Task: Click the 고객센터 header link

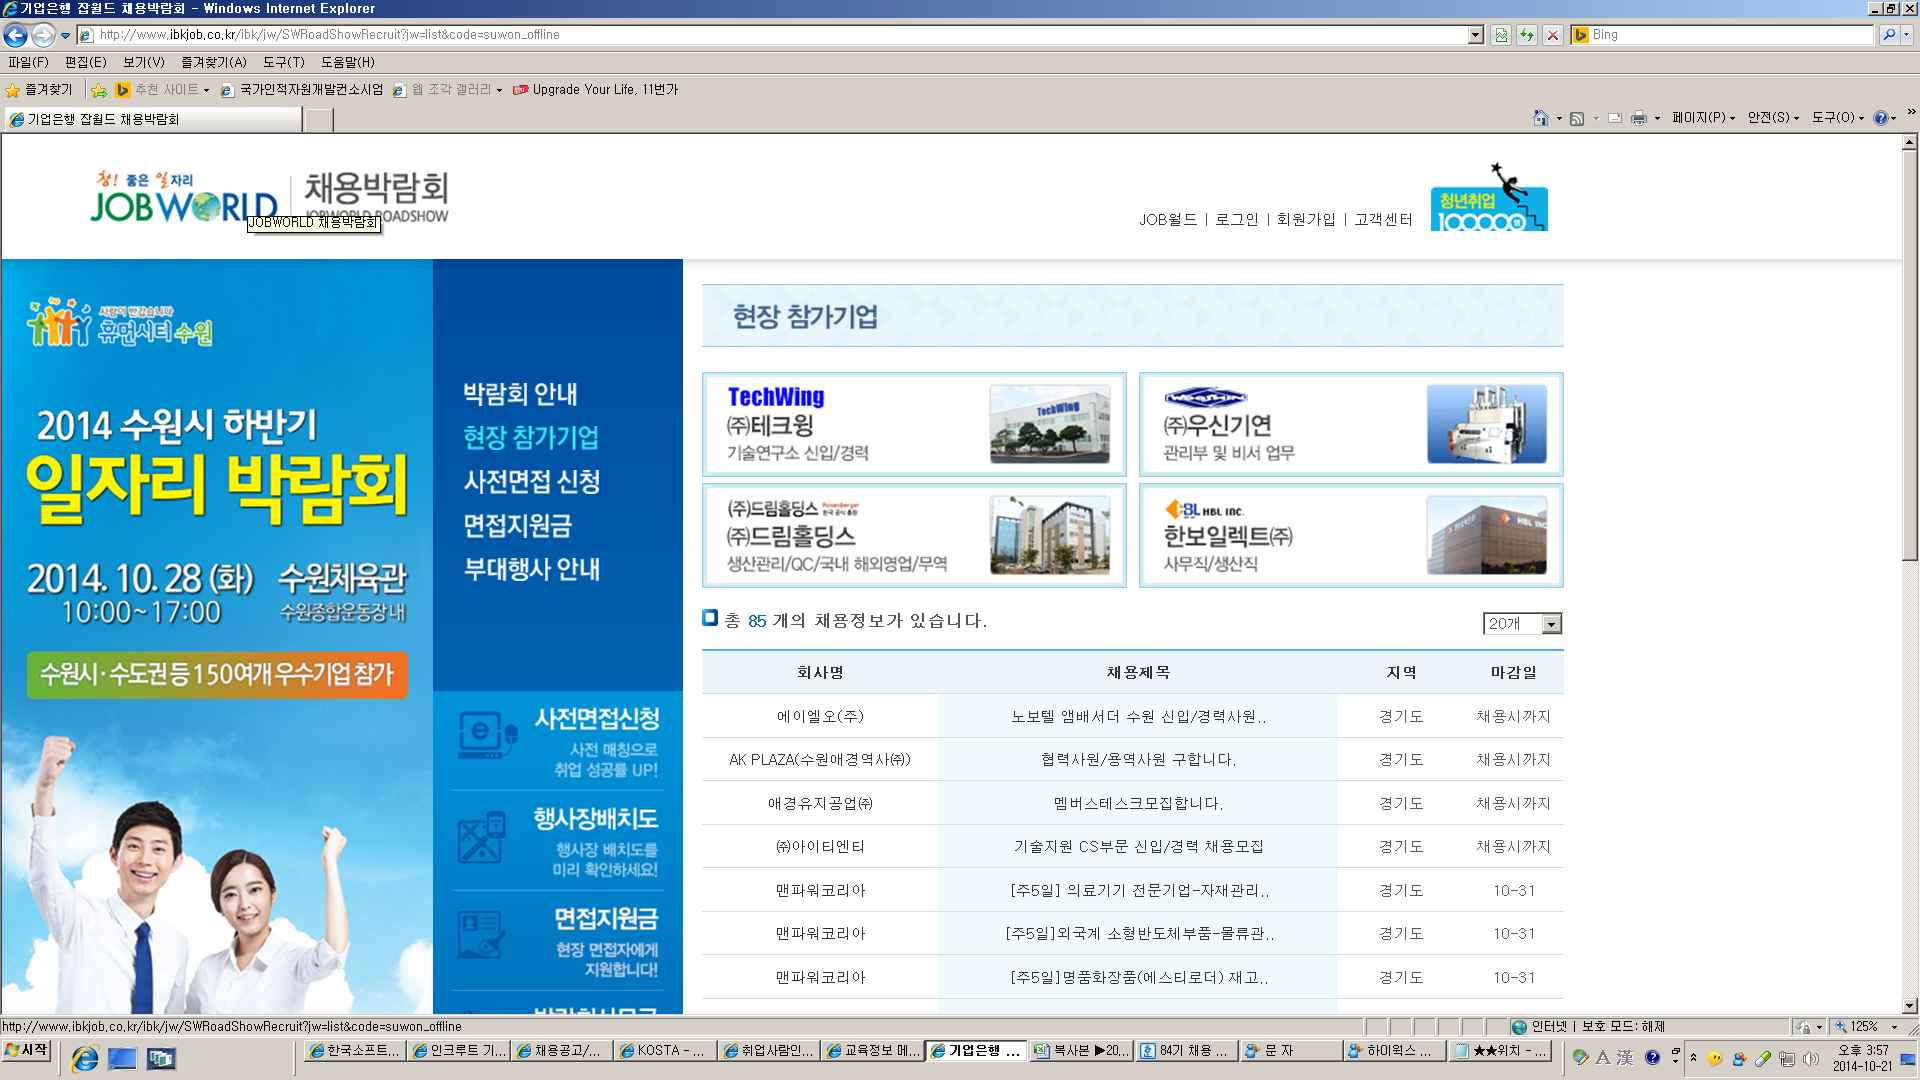Action: pos(1383,220)
